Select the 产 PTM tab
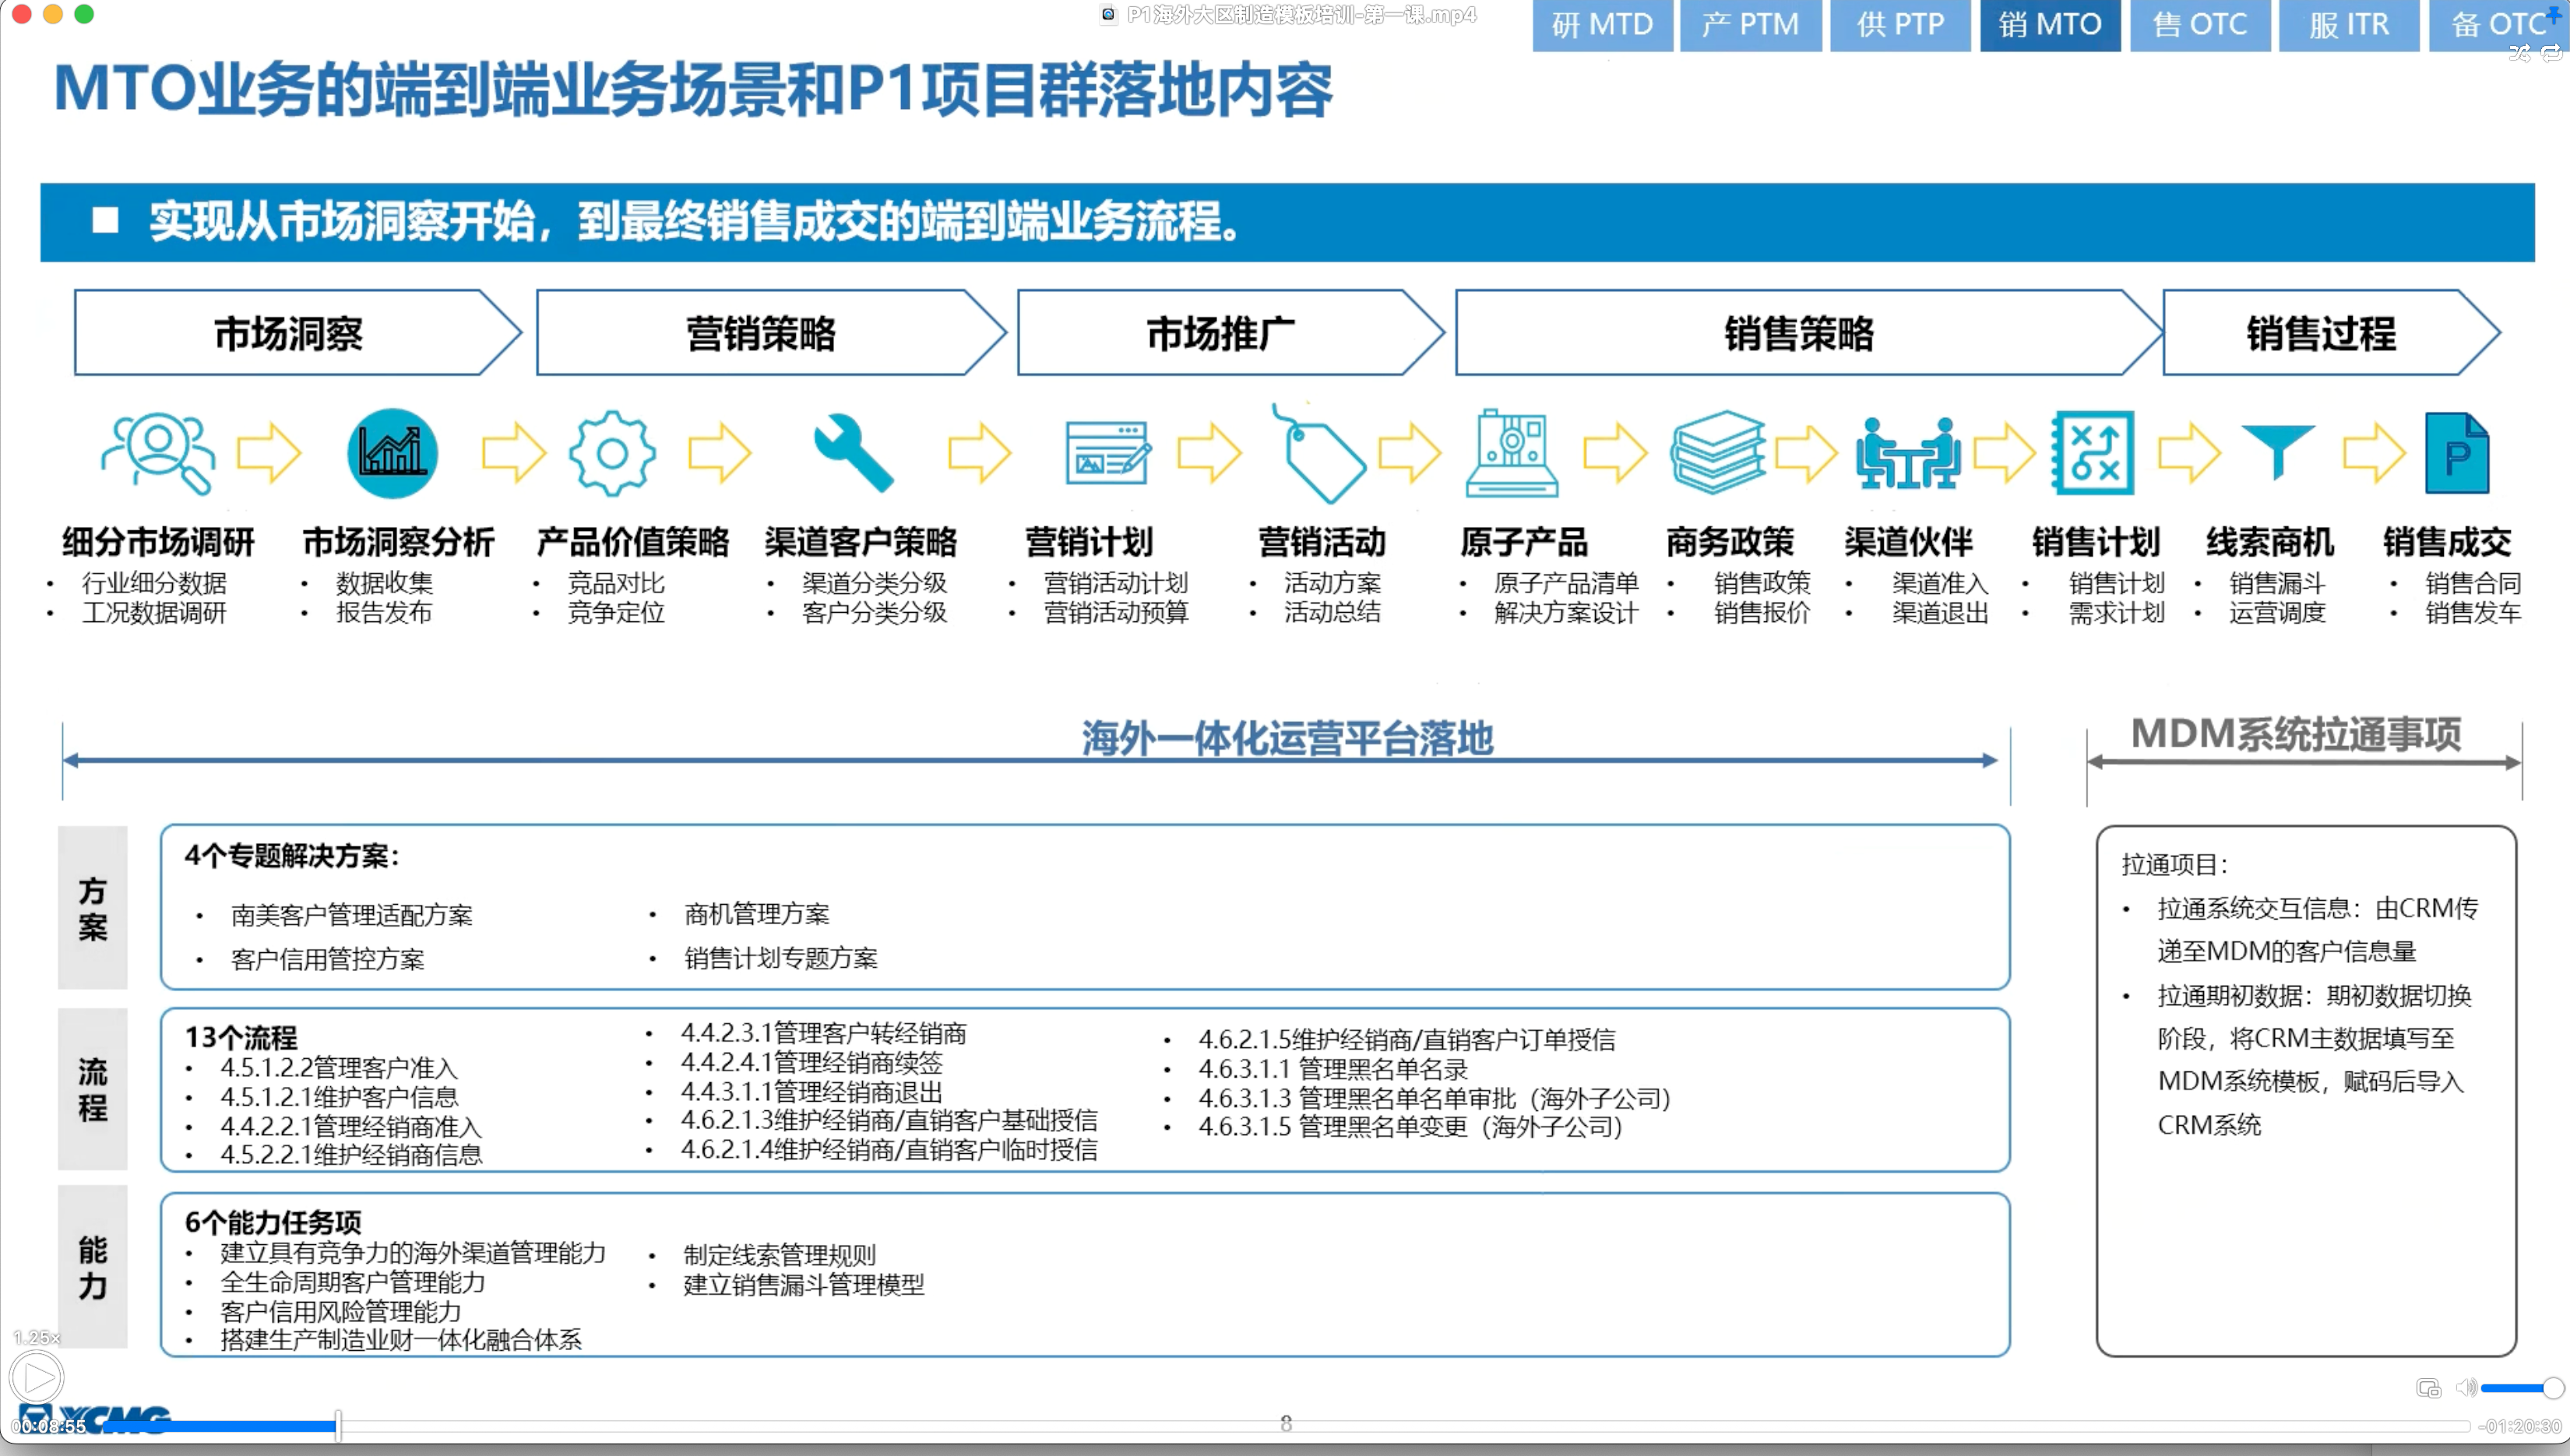This screenshot has width=2570, height=1456. (x=1750, y=25)
